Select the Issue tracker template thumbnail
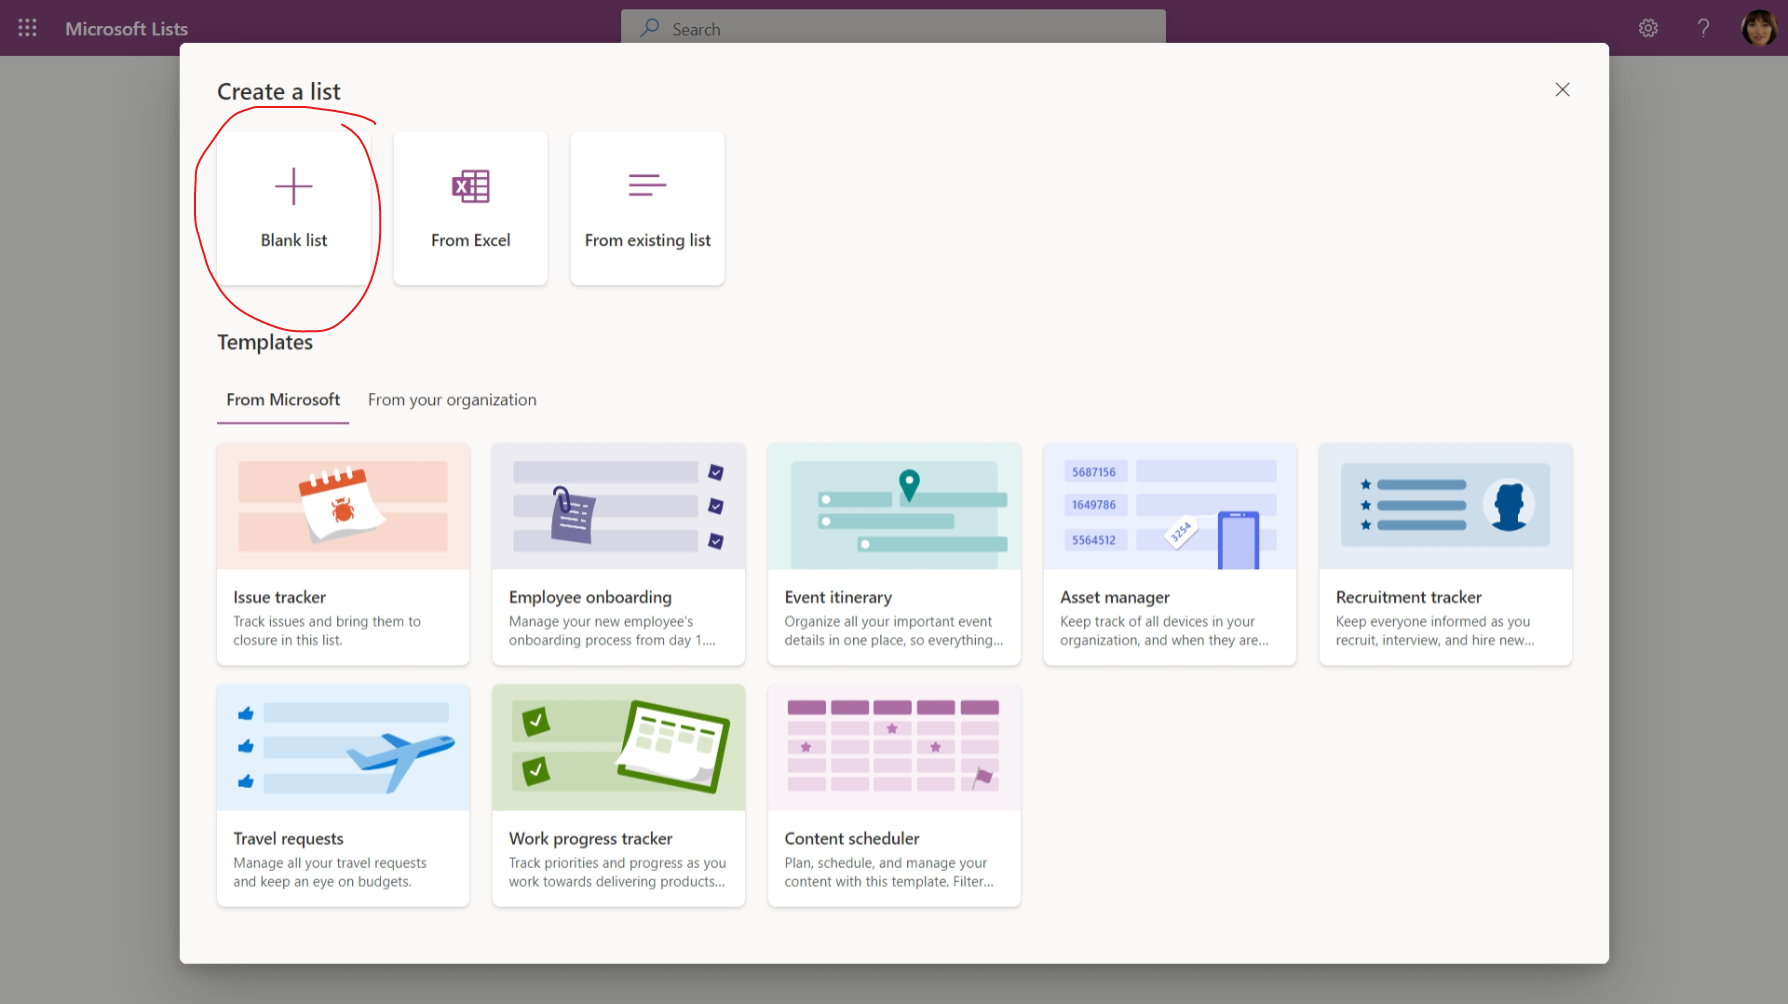This screenshot has height=1004, width=1788. 343,507
